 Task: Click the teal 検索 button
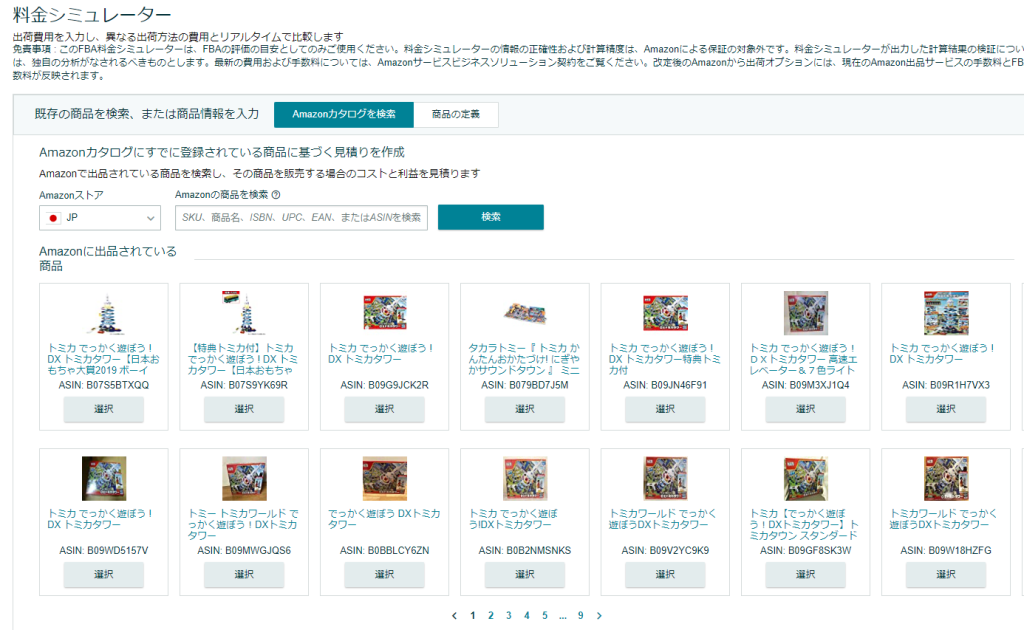click(x=490, y=217)
